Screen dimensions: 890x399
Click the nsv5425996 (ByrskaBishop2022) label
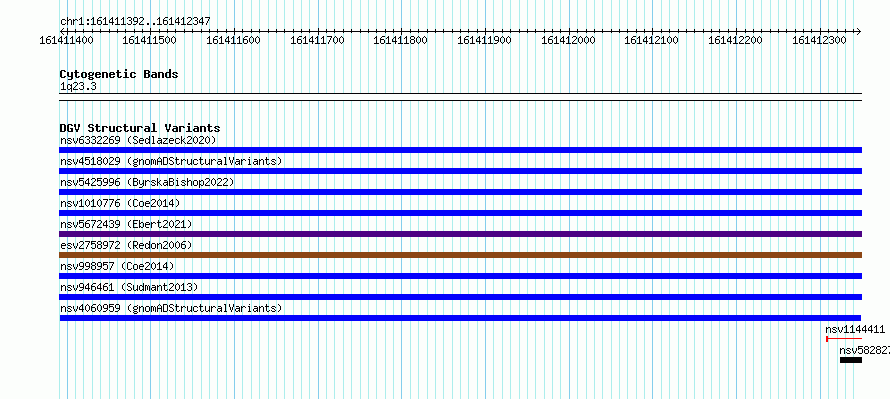pyautogui.click(x=147, y=182)
